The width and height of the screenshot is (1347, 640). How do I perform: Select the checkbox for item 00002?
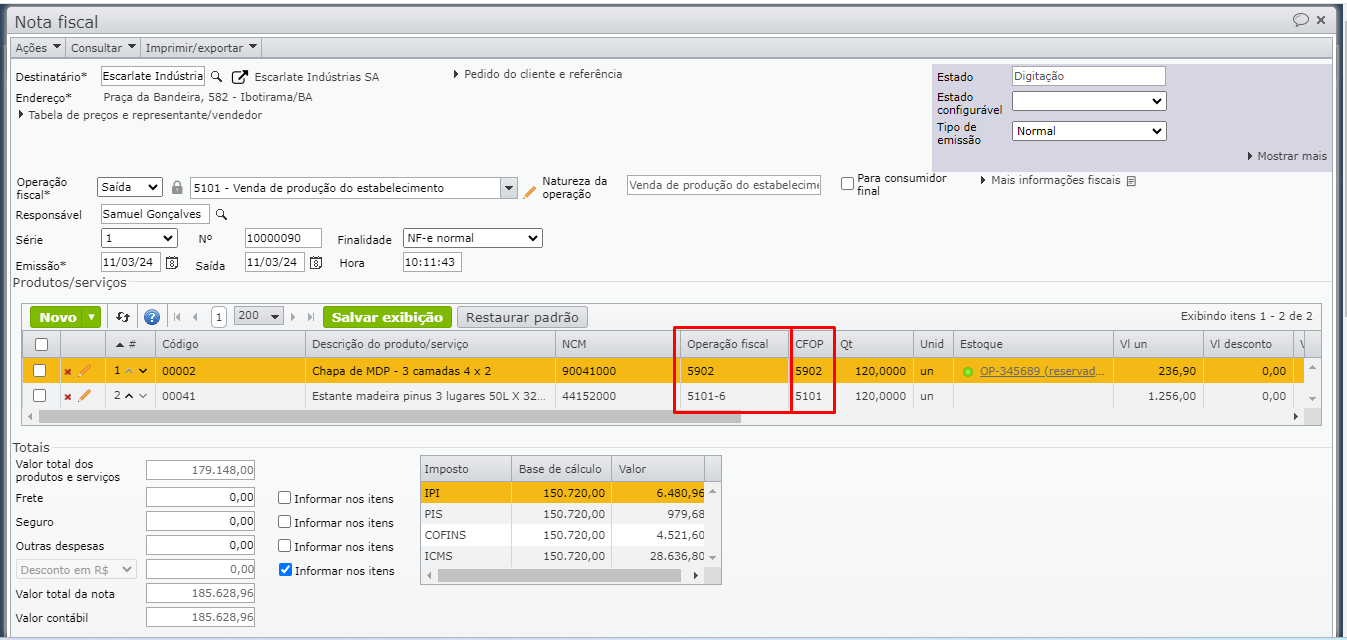40,371
